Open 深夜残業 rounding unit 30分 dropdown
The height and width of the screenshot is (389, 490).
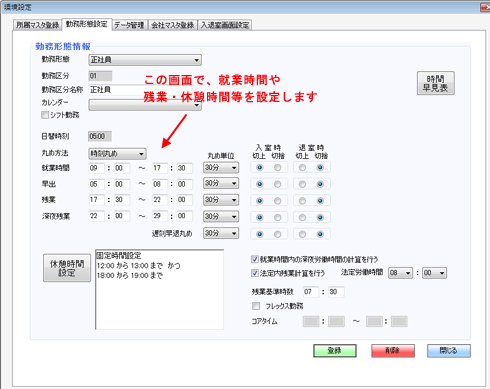(x=221, y=217)
